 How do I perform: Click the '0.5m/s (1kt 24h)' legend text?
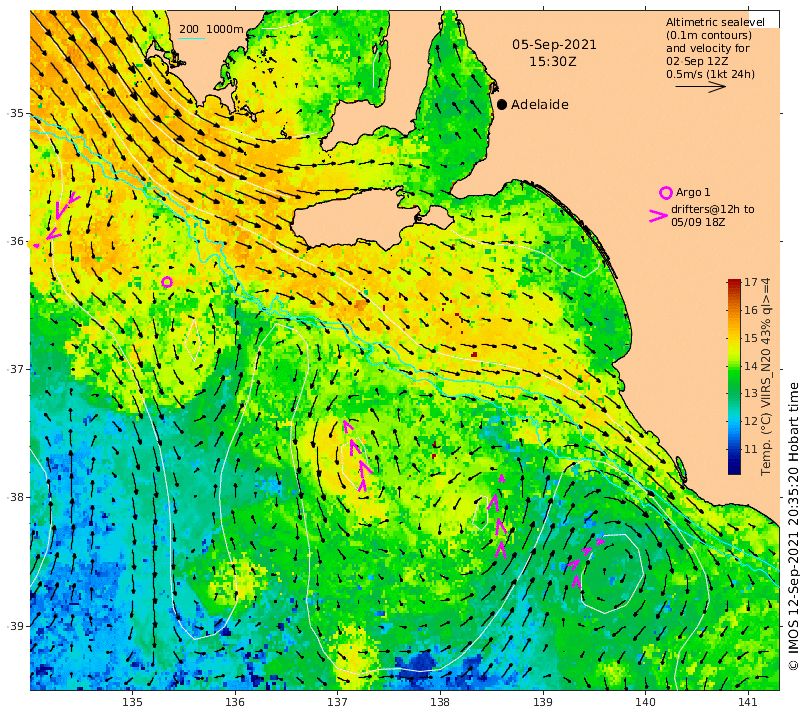710,75
